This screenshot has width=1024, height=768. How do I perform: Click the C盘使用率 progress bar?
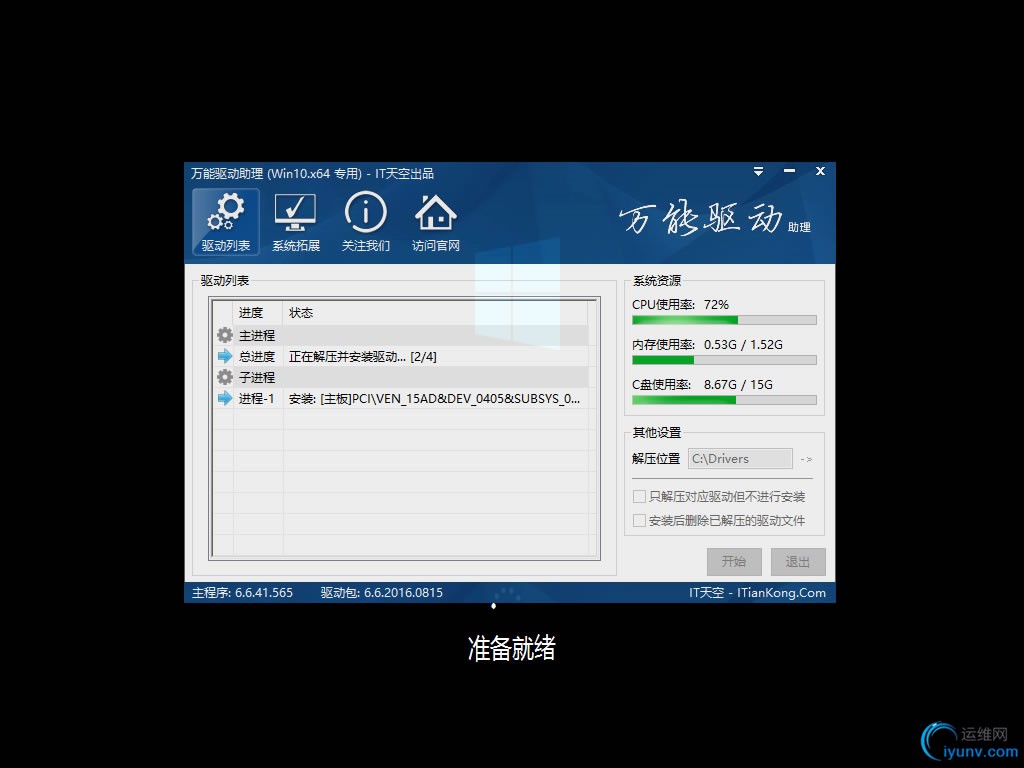pos(724,400)
